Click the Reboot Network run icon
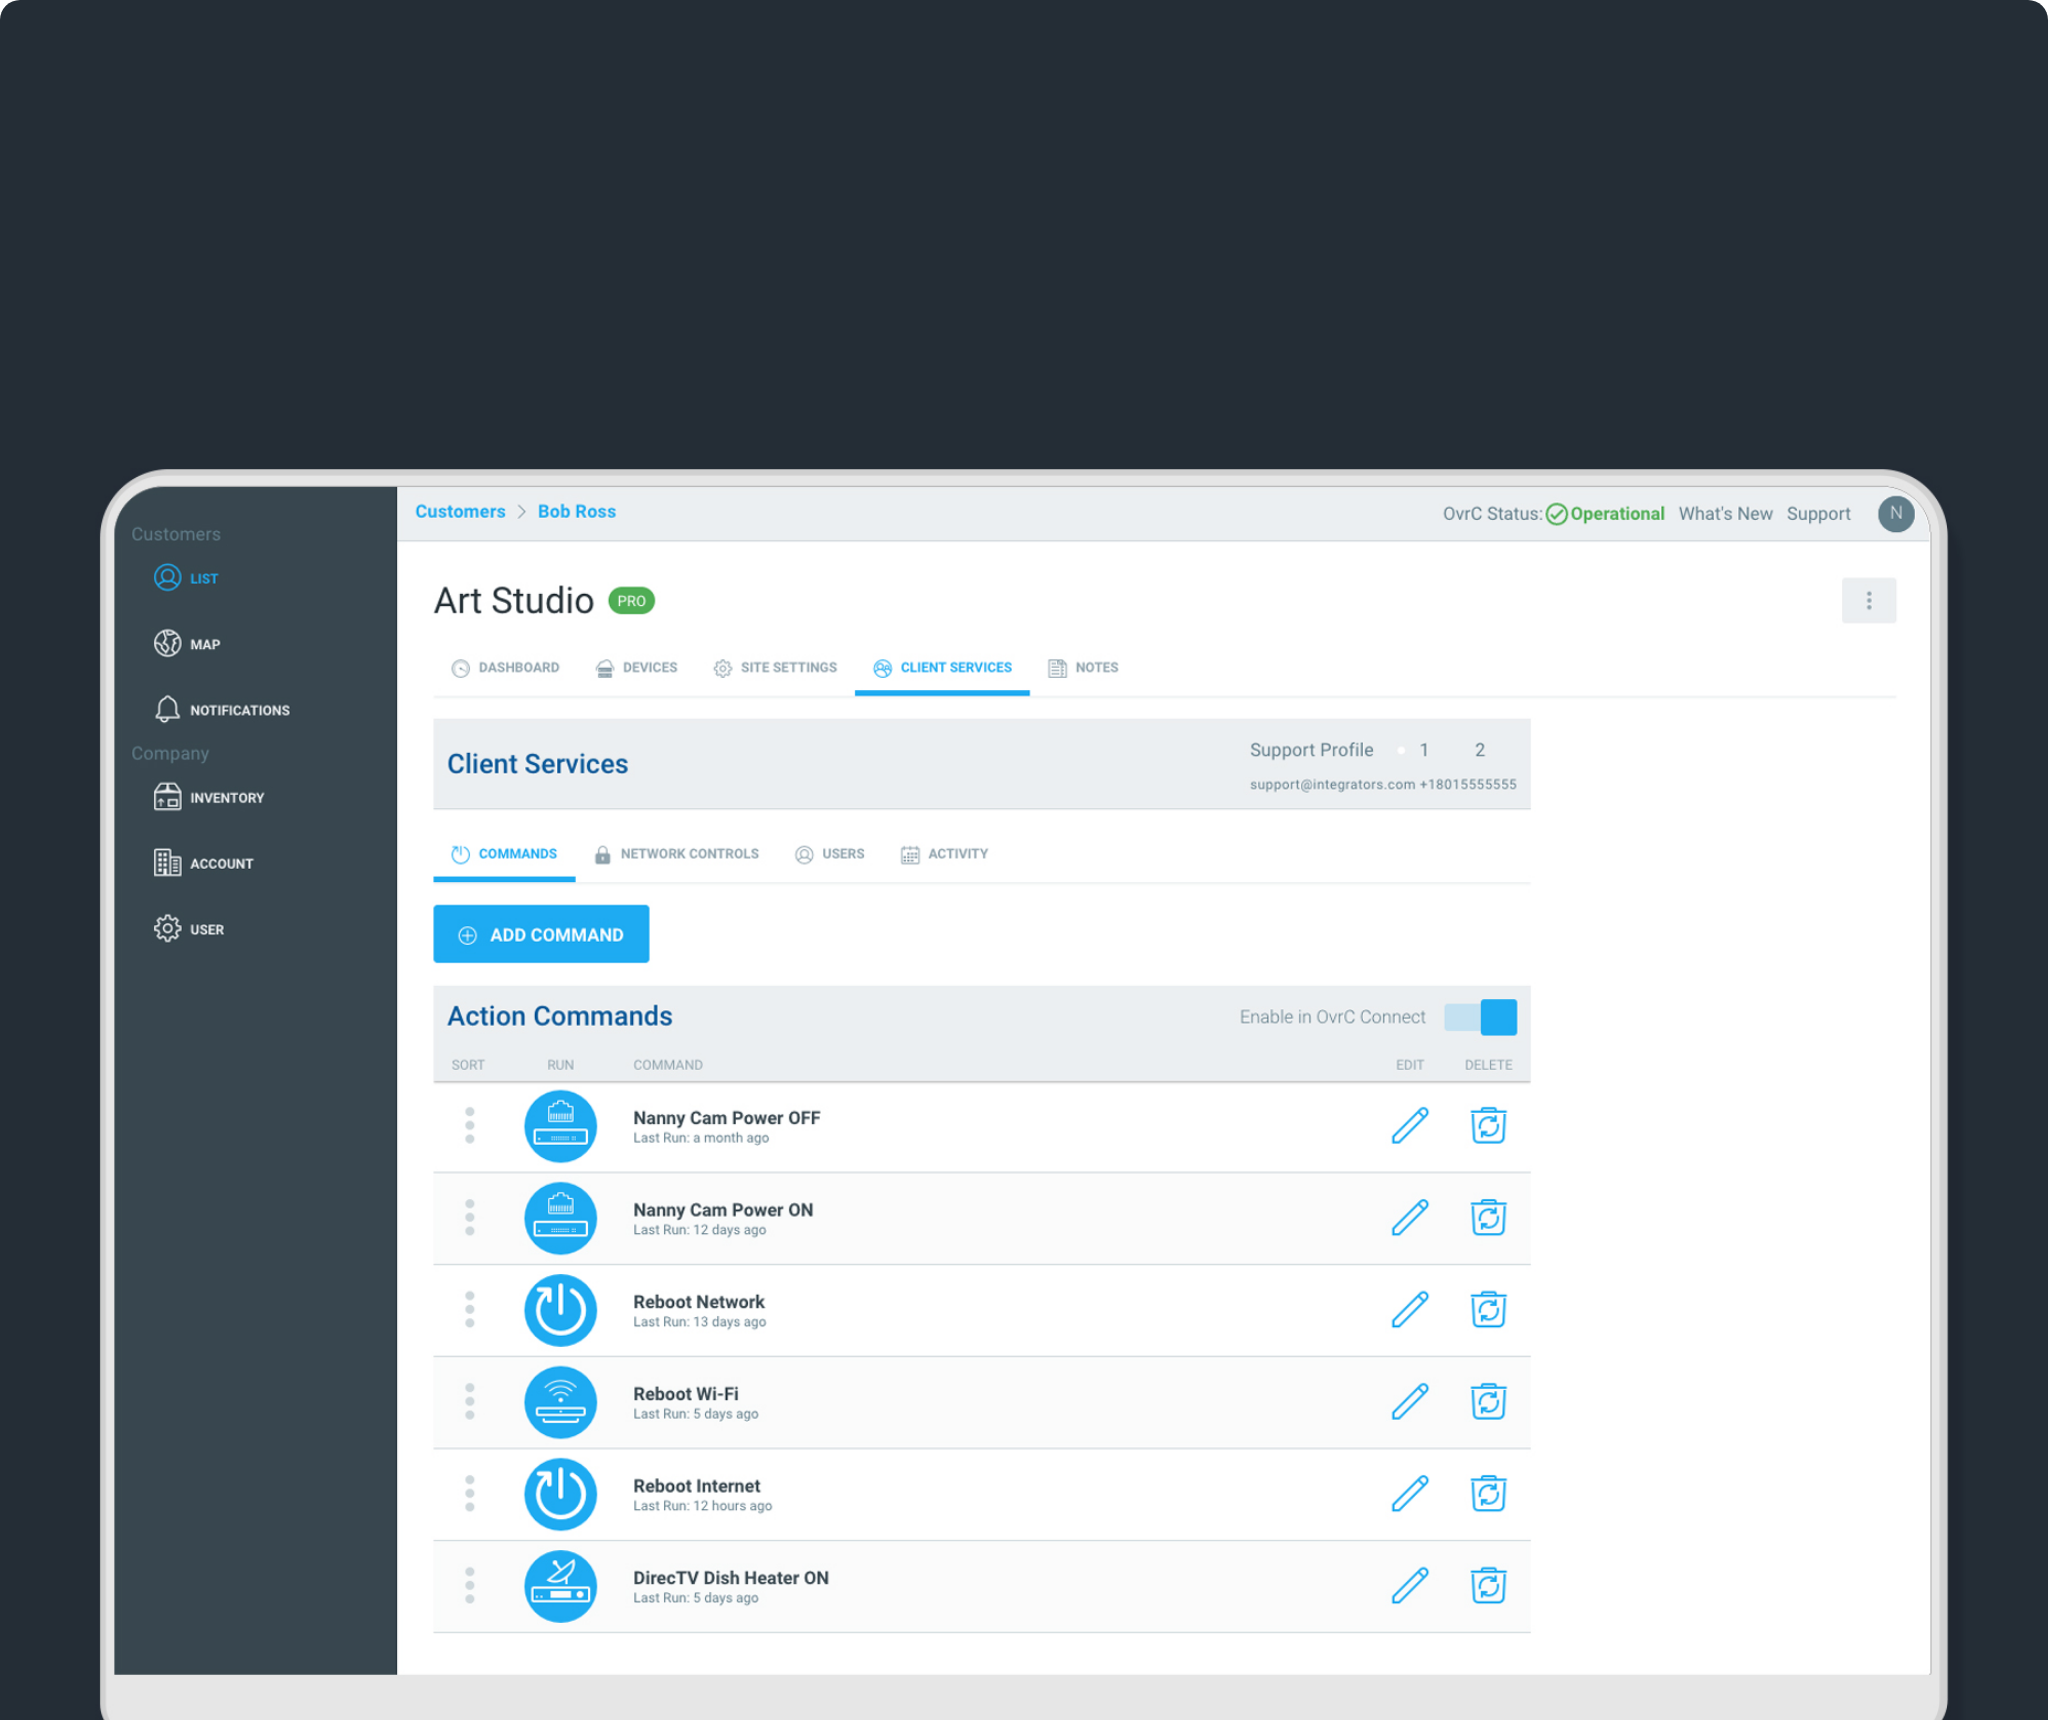Image resolution: width=2048 pixels, height=1720 pixels. pyautogui.click(x=563, y=1310)
